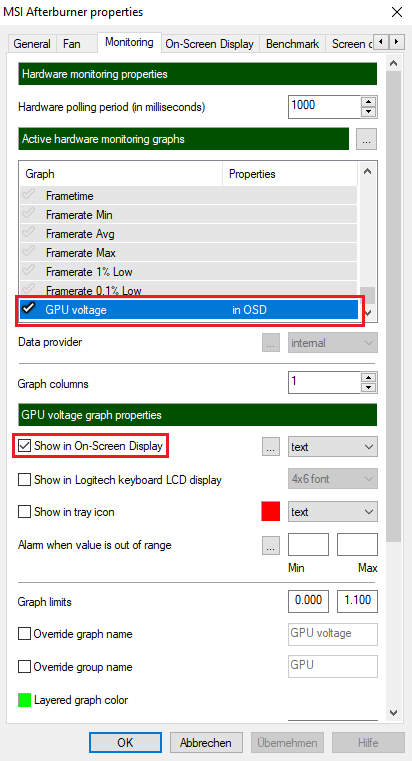Click the tab strip right scroll arrow

[x=397, y=42]
